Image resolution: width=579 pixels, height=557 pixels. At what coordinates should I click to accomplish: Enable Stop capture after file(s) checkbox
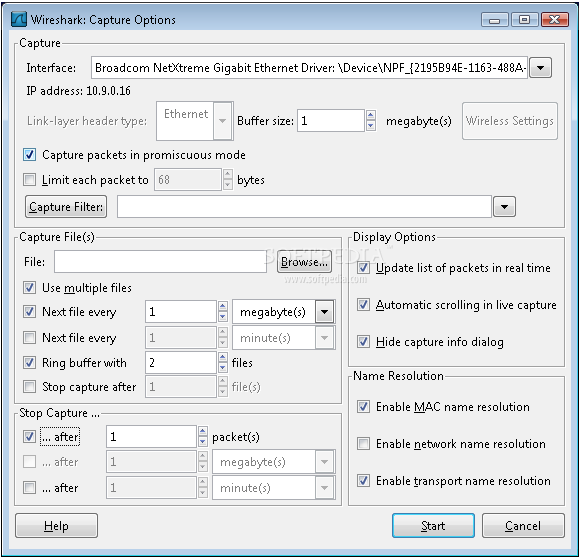[x=30, y=387]
